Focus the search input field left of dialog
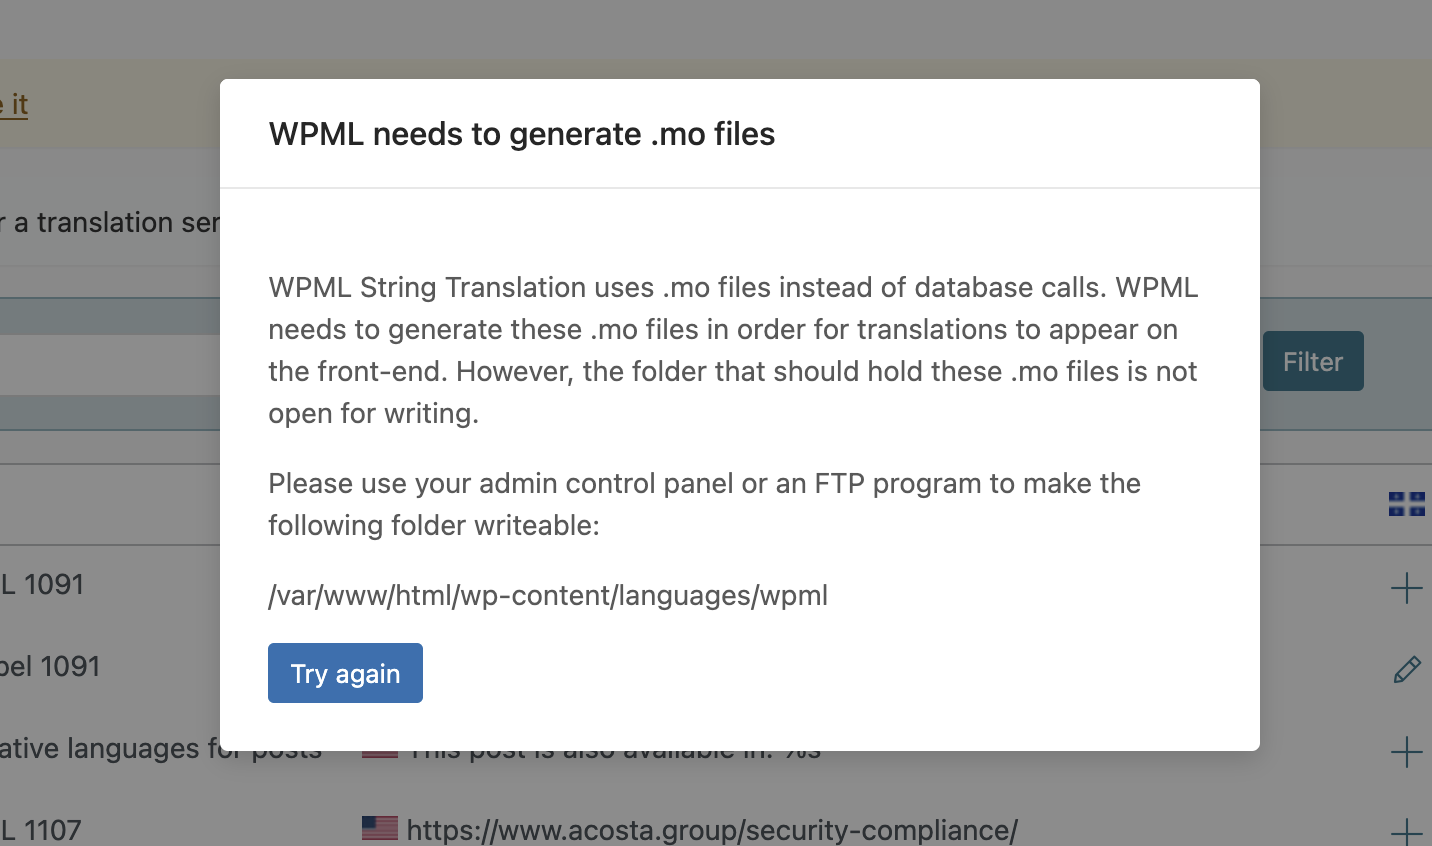This screenshot has width=1432, height=846. [110, 364]
